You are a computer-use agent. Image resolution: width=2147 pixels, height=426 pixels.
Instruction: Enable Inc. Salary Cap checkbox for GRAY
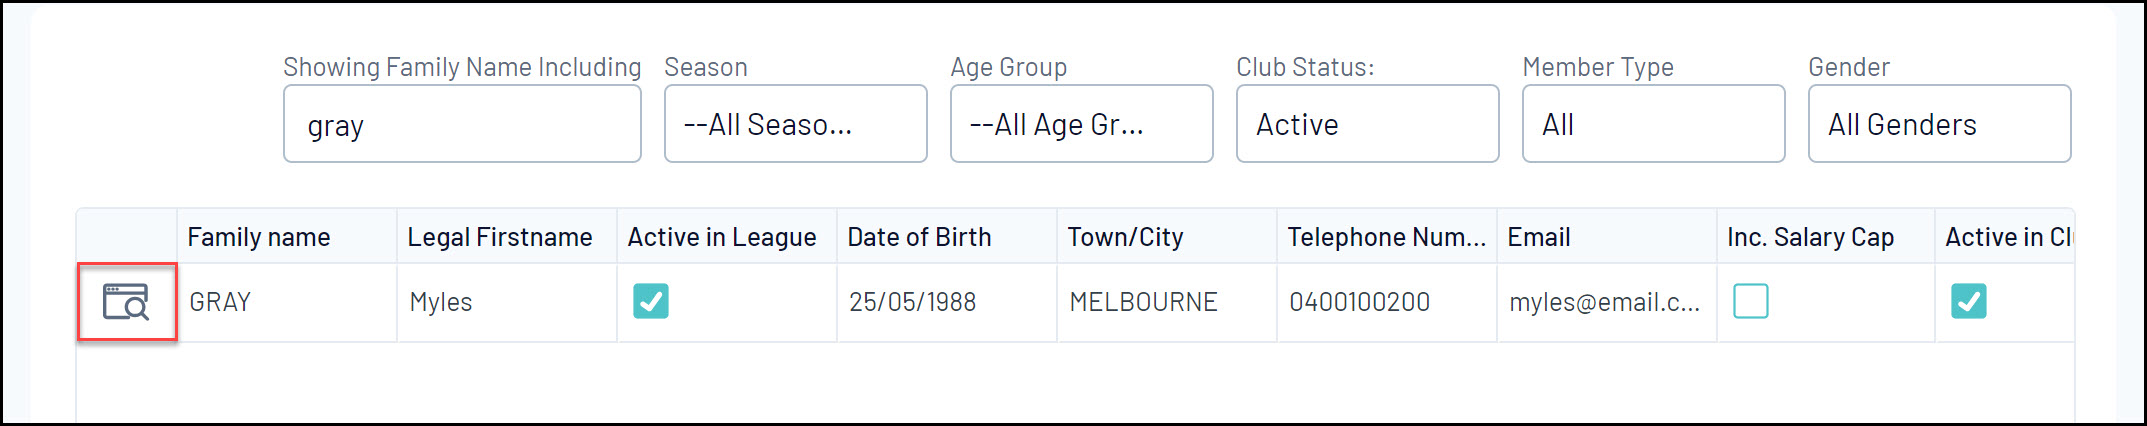pyautogui.click(x=1750, y=301)
